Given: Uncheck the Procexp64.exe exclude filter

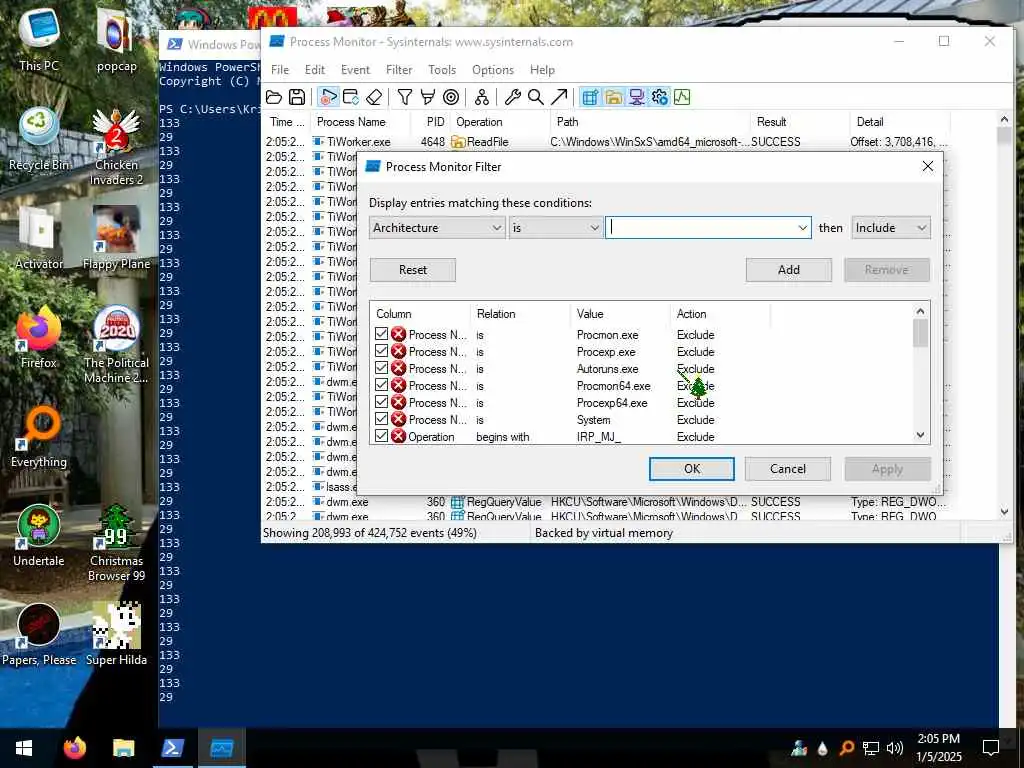Looking at the screenshot, I should click(381, 402).
